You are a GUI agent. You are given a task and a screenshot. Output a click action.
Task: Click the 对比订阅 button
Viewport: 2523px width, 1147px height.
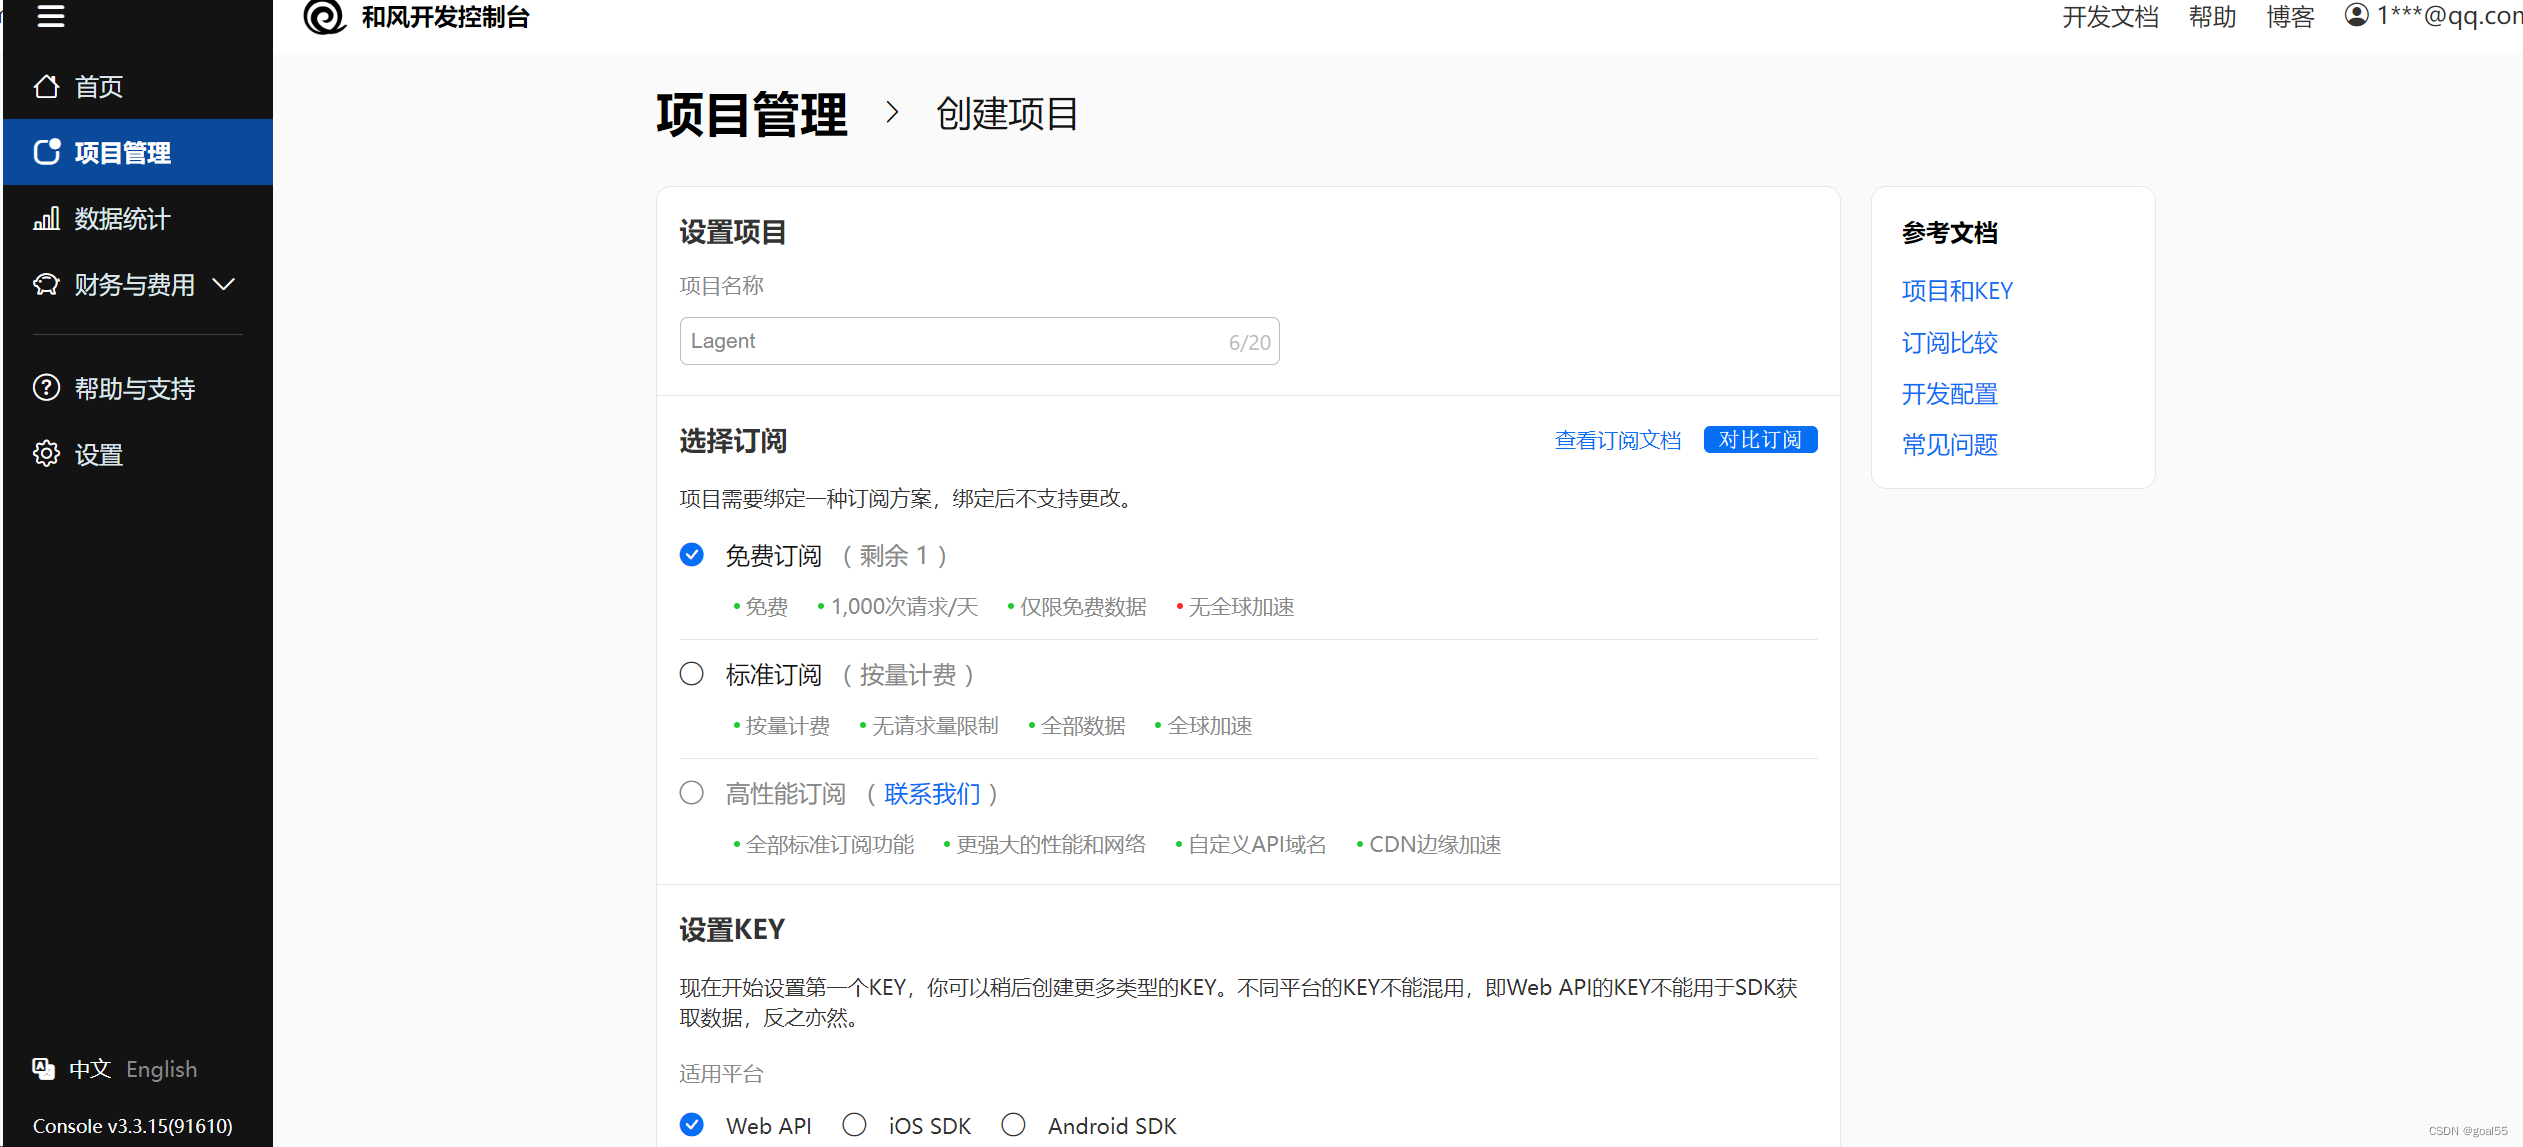1760,440
